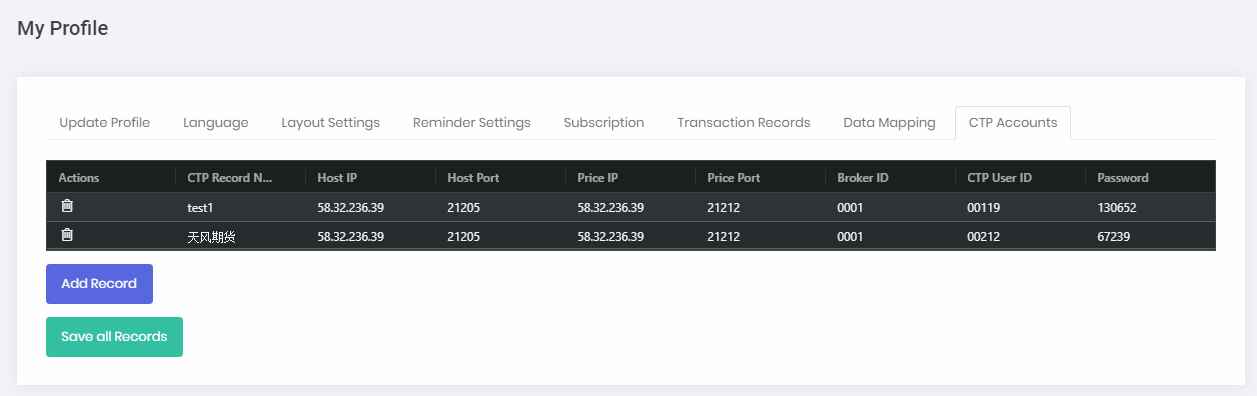Image resolution: width=1257 pixels, height=396 pixels.
Task: Delete the test1 record with trash icon
Action: tap(67, 206)
